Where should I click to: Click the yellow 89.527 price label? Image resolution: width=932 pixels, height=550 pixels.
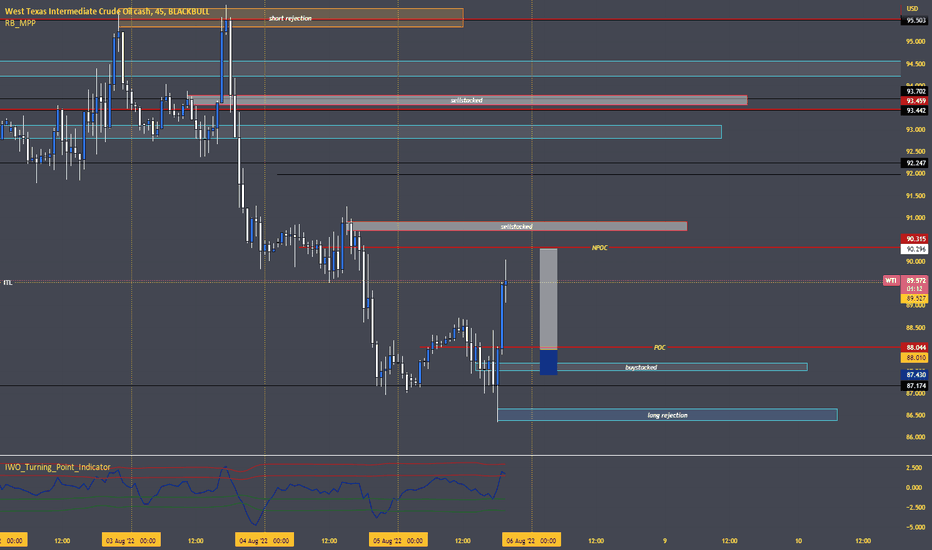(915, 298)
